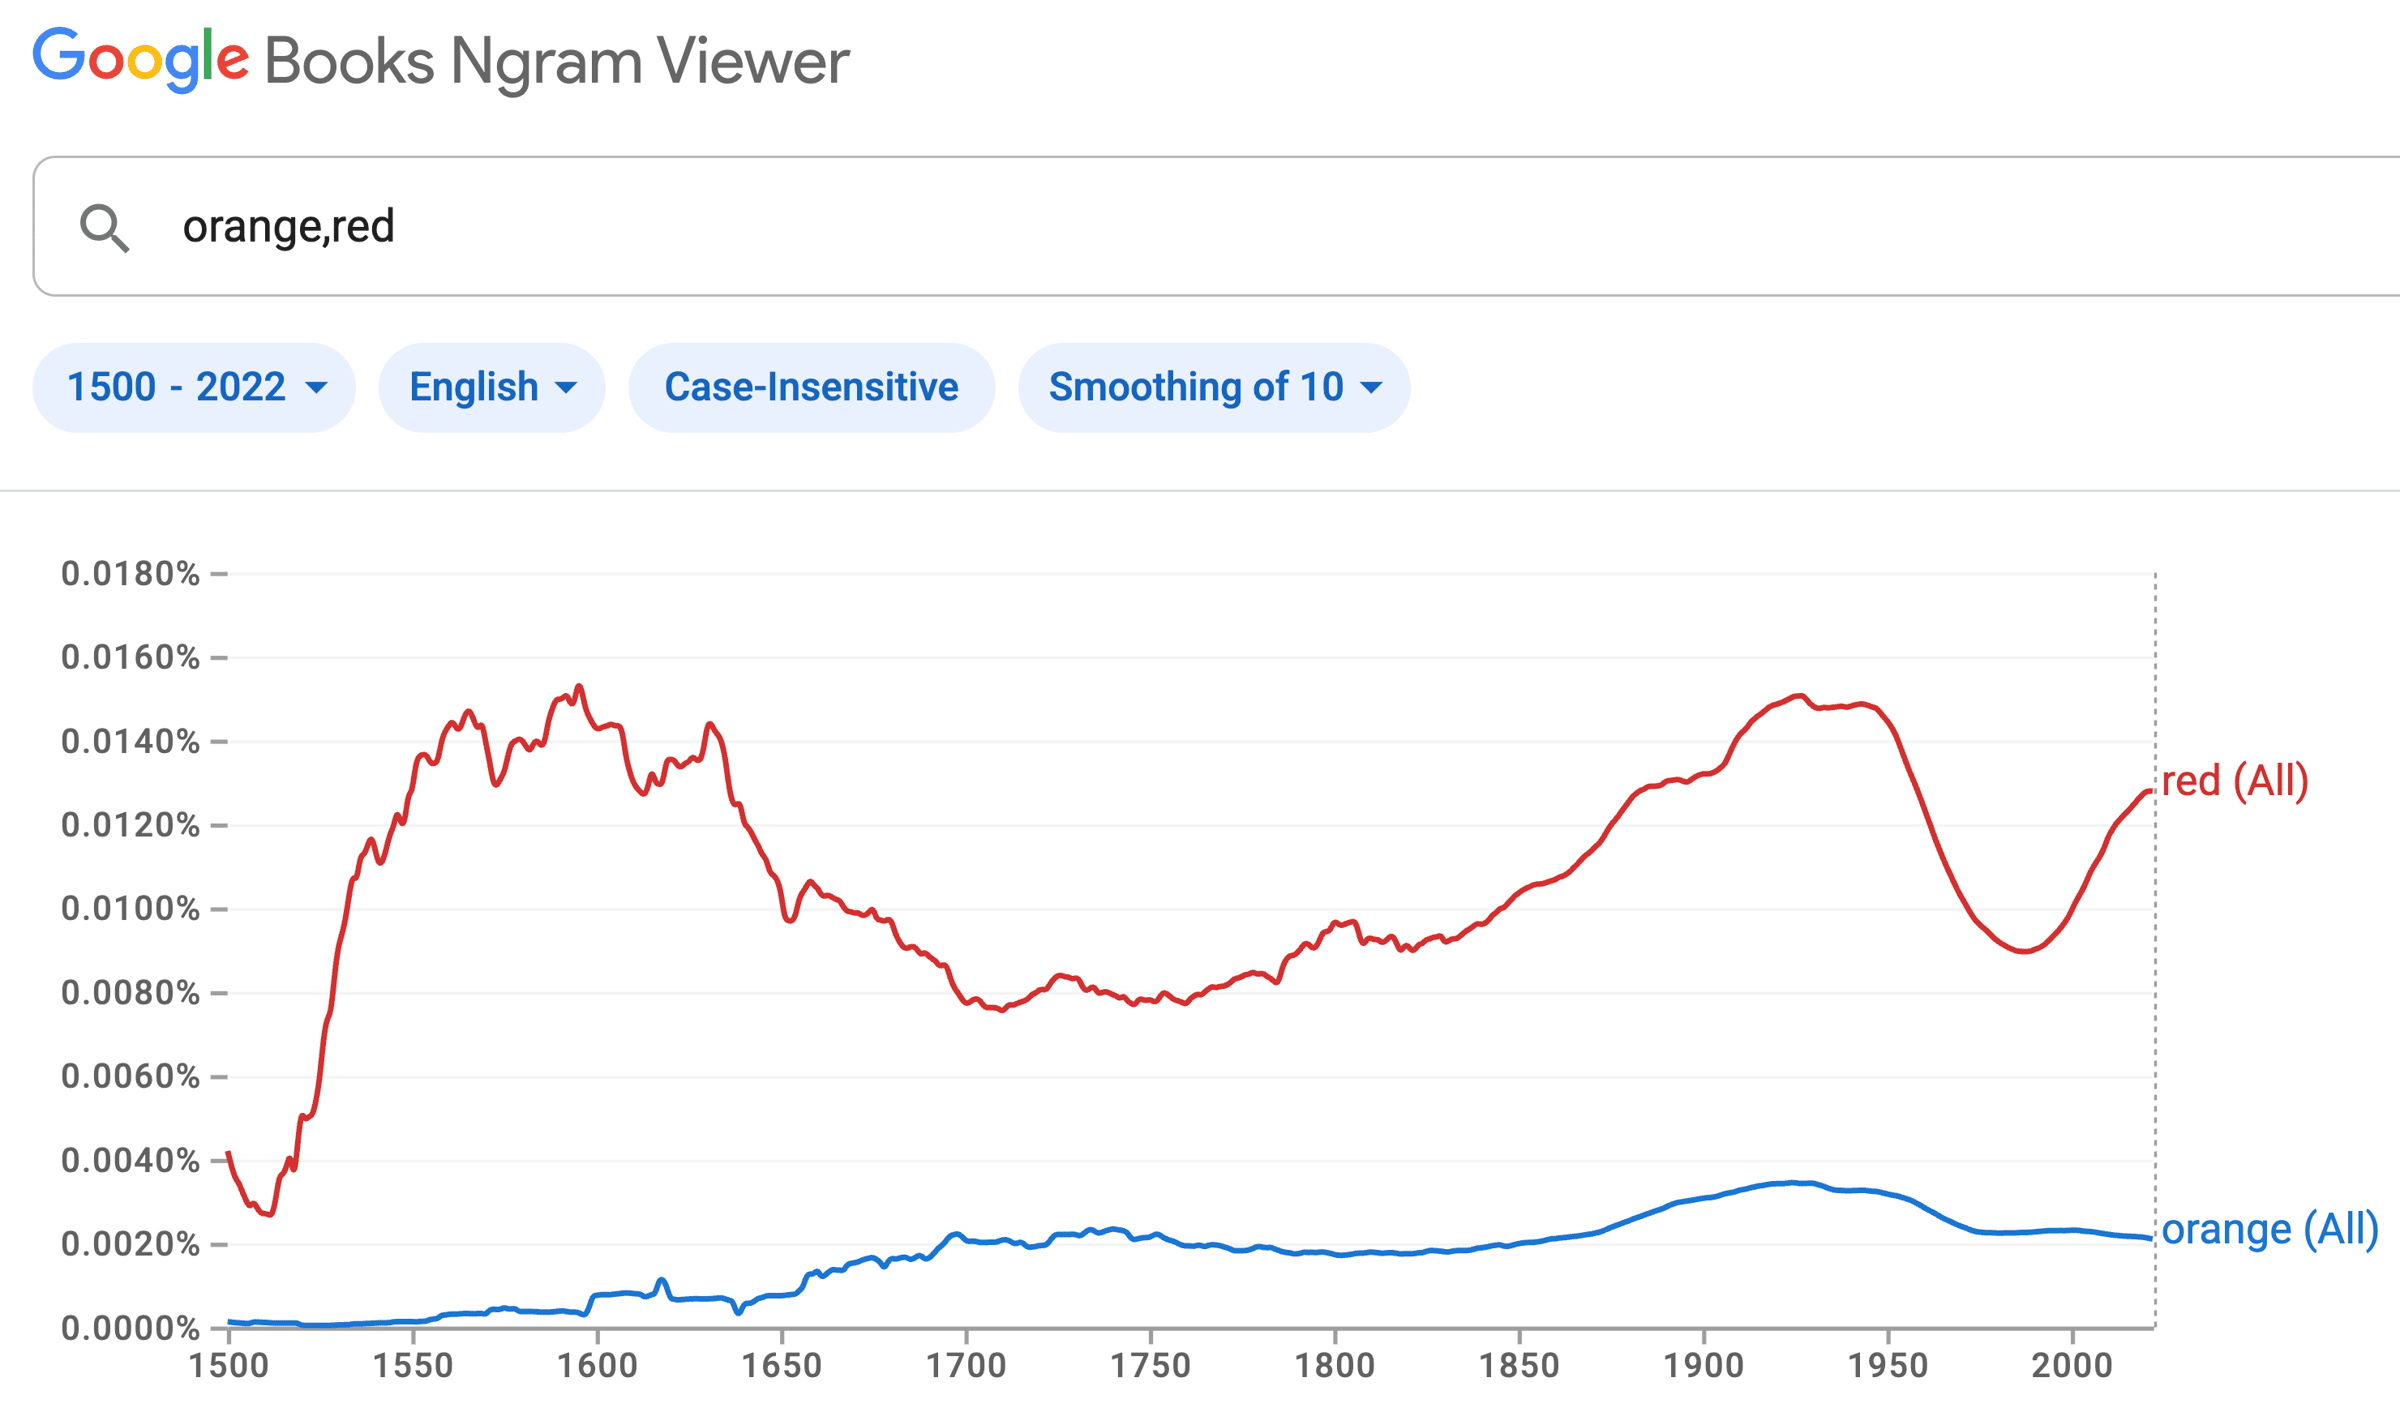This screenshot has height=1412, width=2400.
Task: Open the Smoothing of 10 dropdown
Action: coord(1214,387)
